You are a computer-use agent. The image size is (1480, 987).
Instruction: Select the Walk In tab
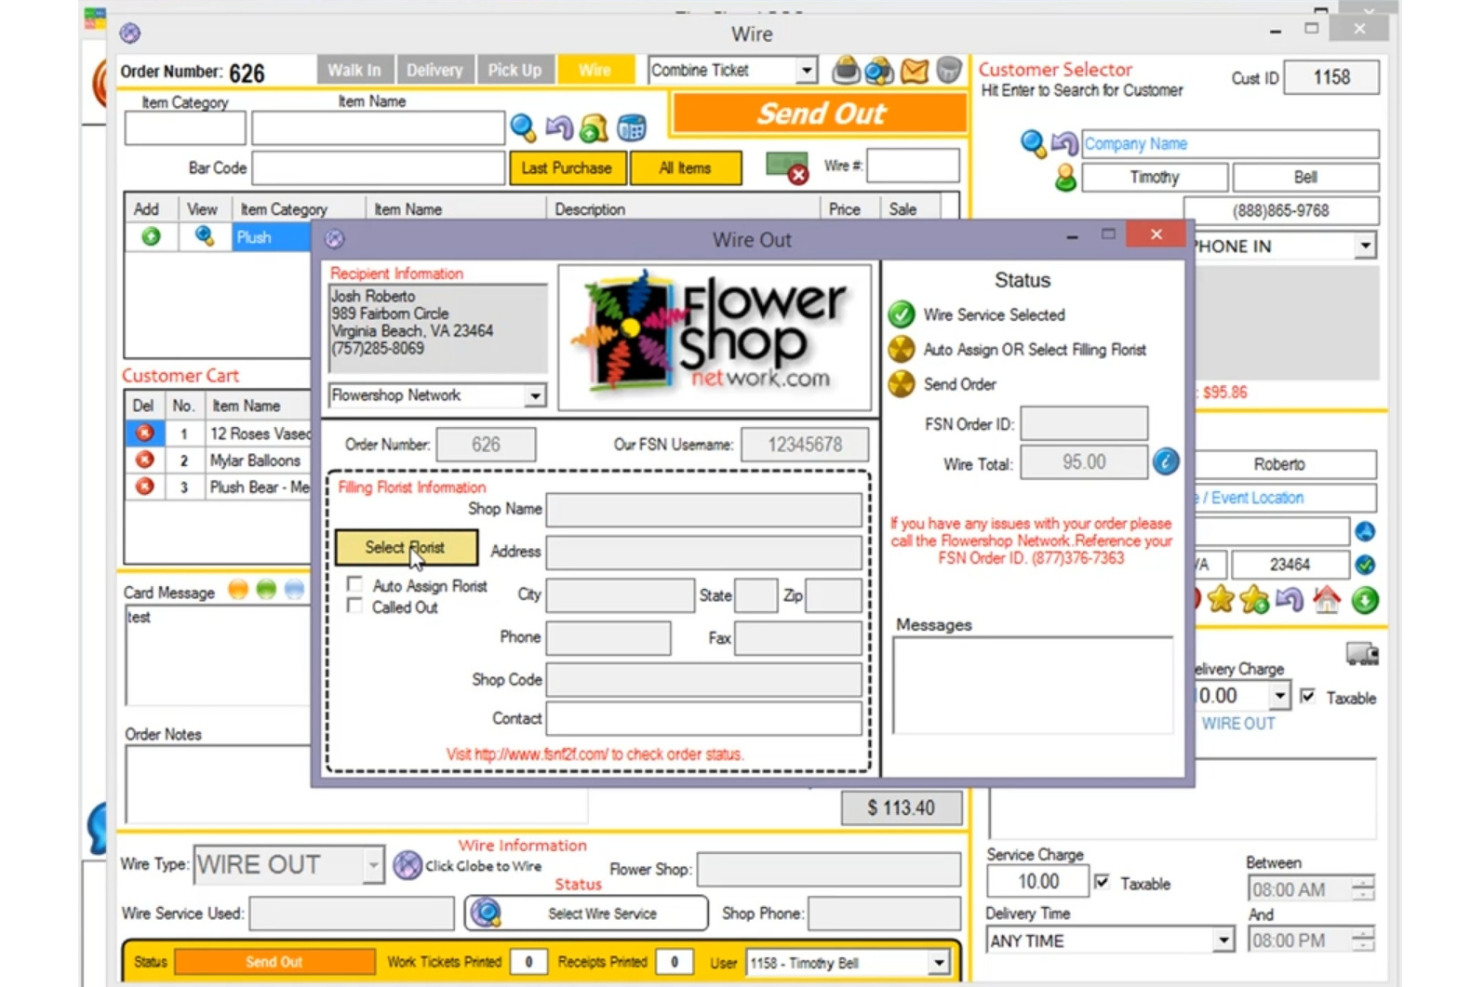354,70
